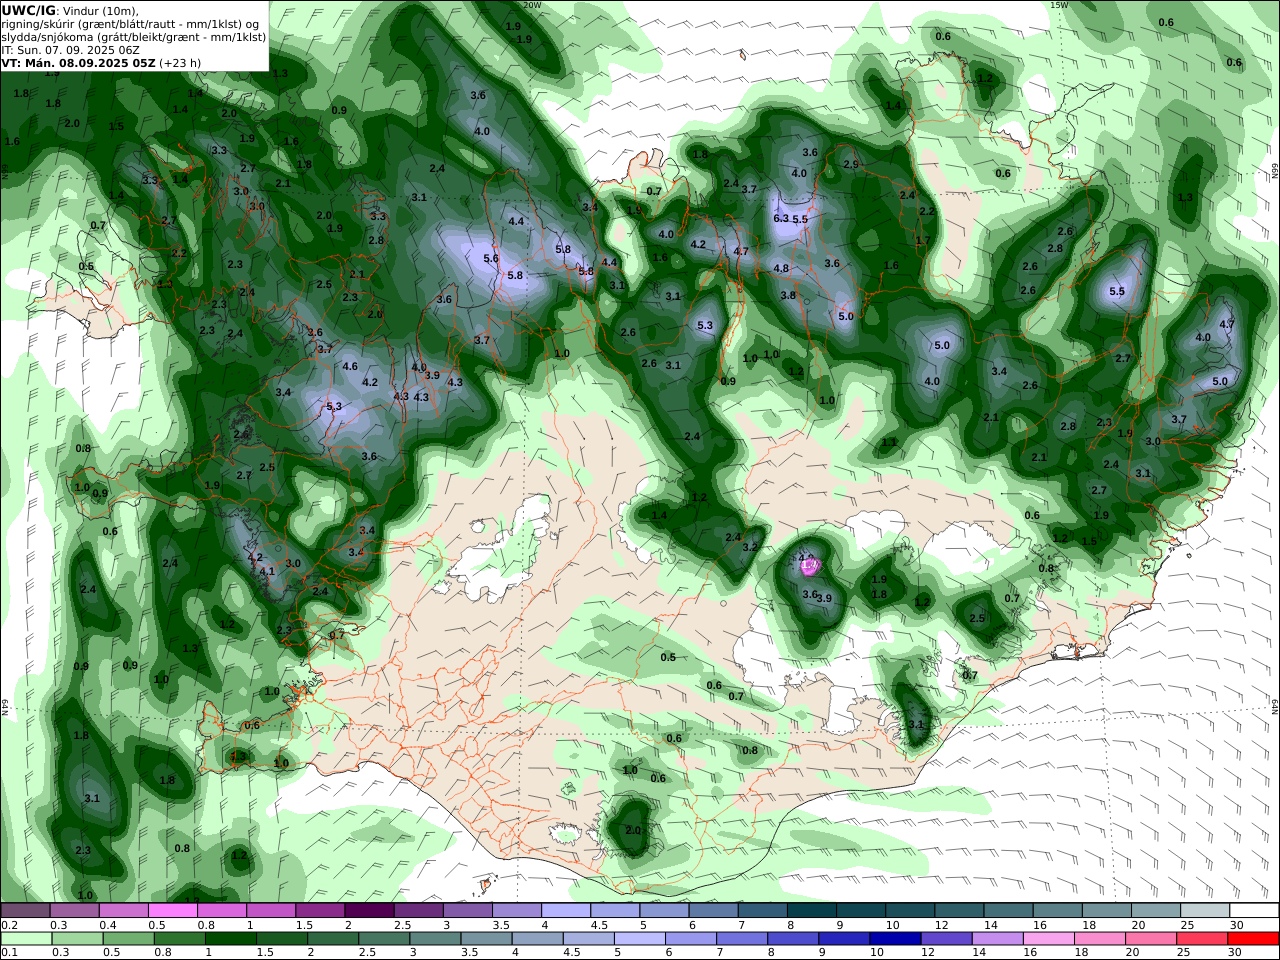Viewport: 1280px width, 960px height.
Task: Click the (+23 h) forecast offset text
Action: coord(180,62)
